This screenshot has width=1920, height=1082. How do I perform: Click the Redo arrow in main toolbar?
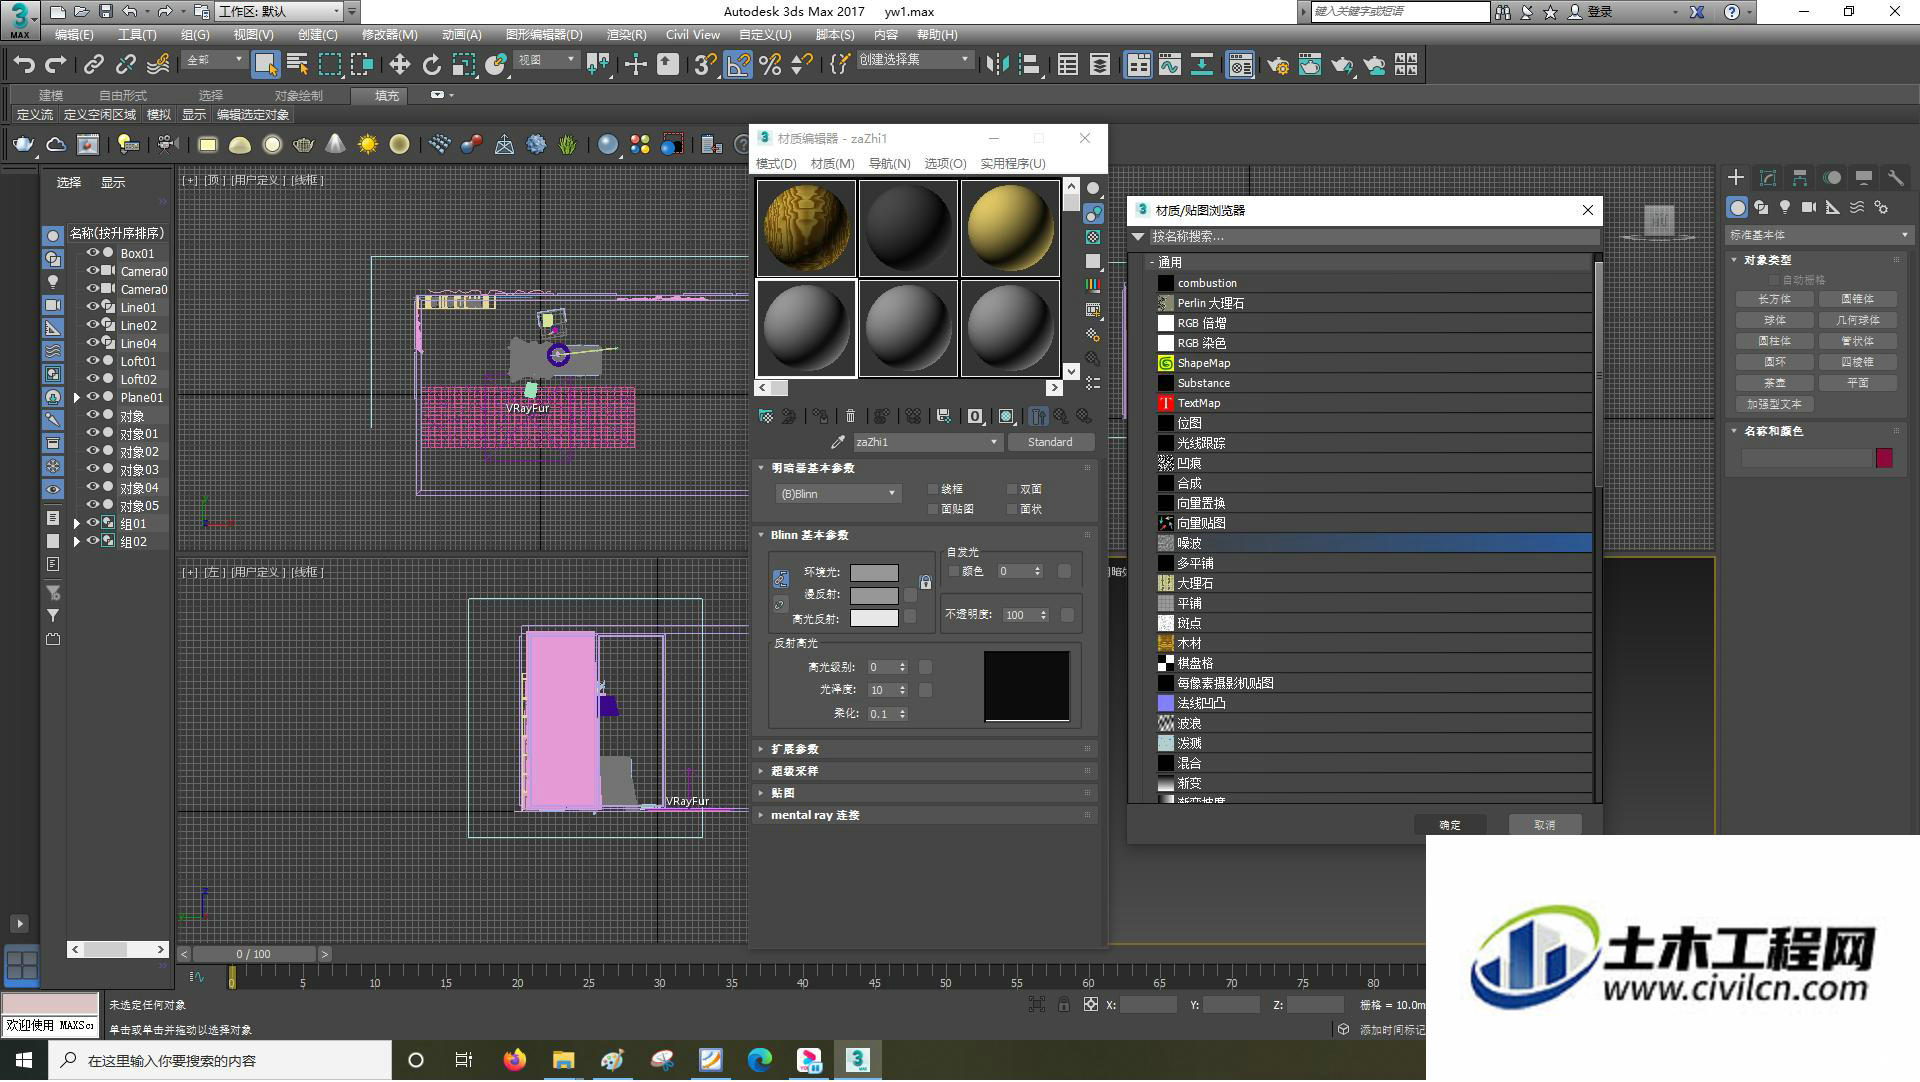click(56, 65)
